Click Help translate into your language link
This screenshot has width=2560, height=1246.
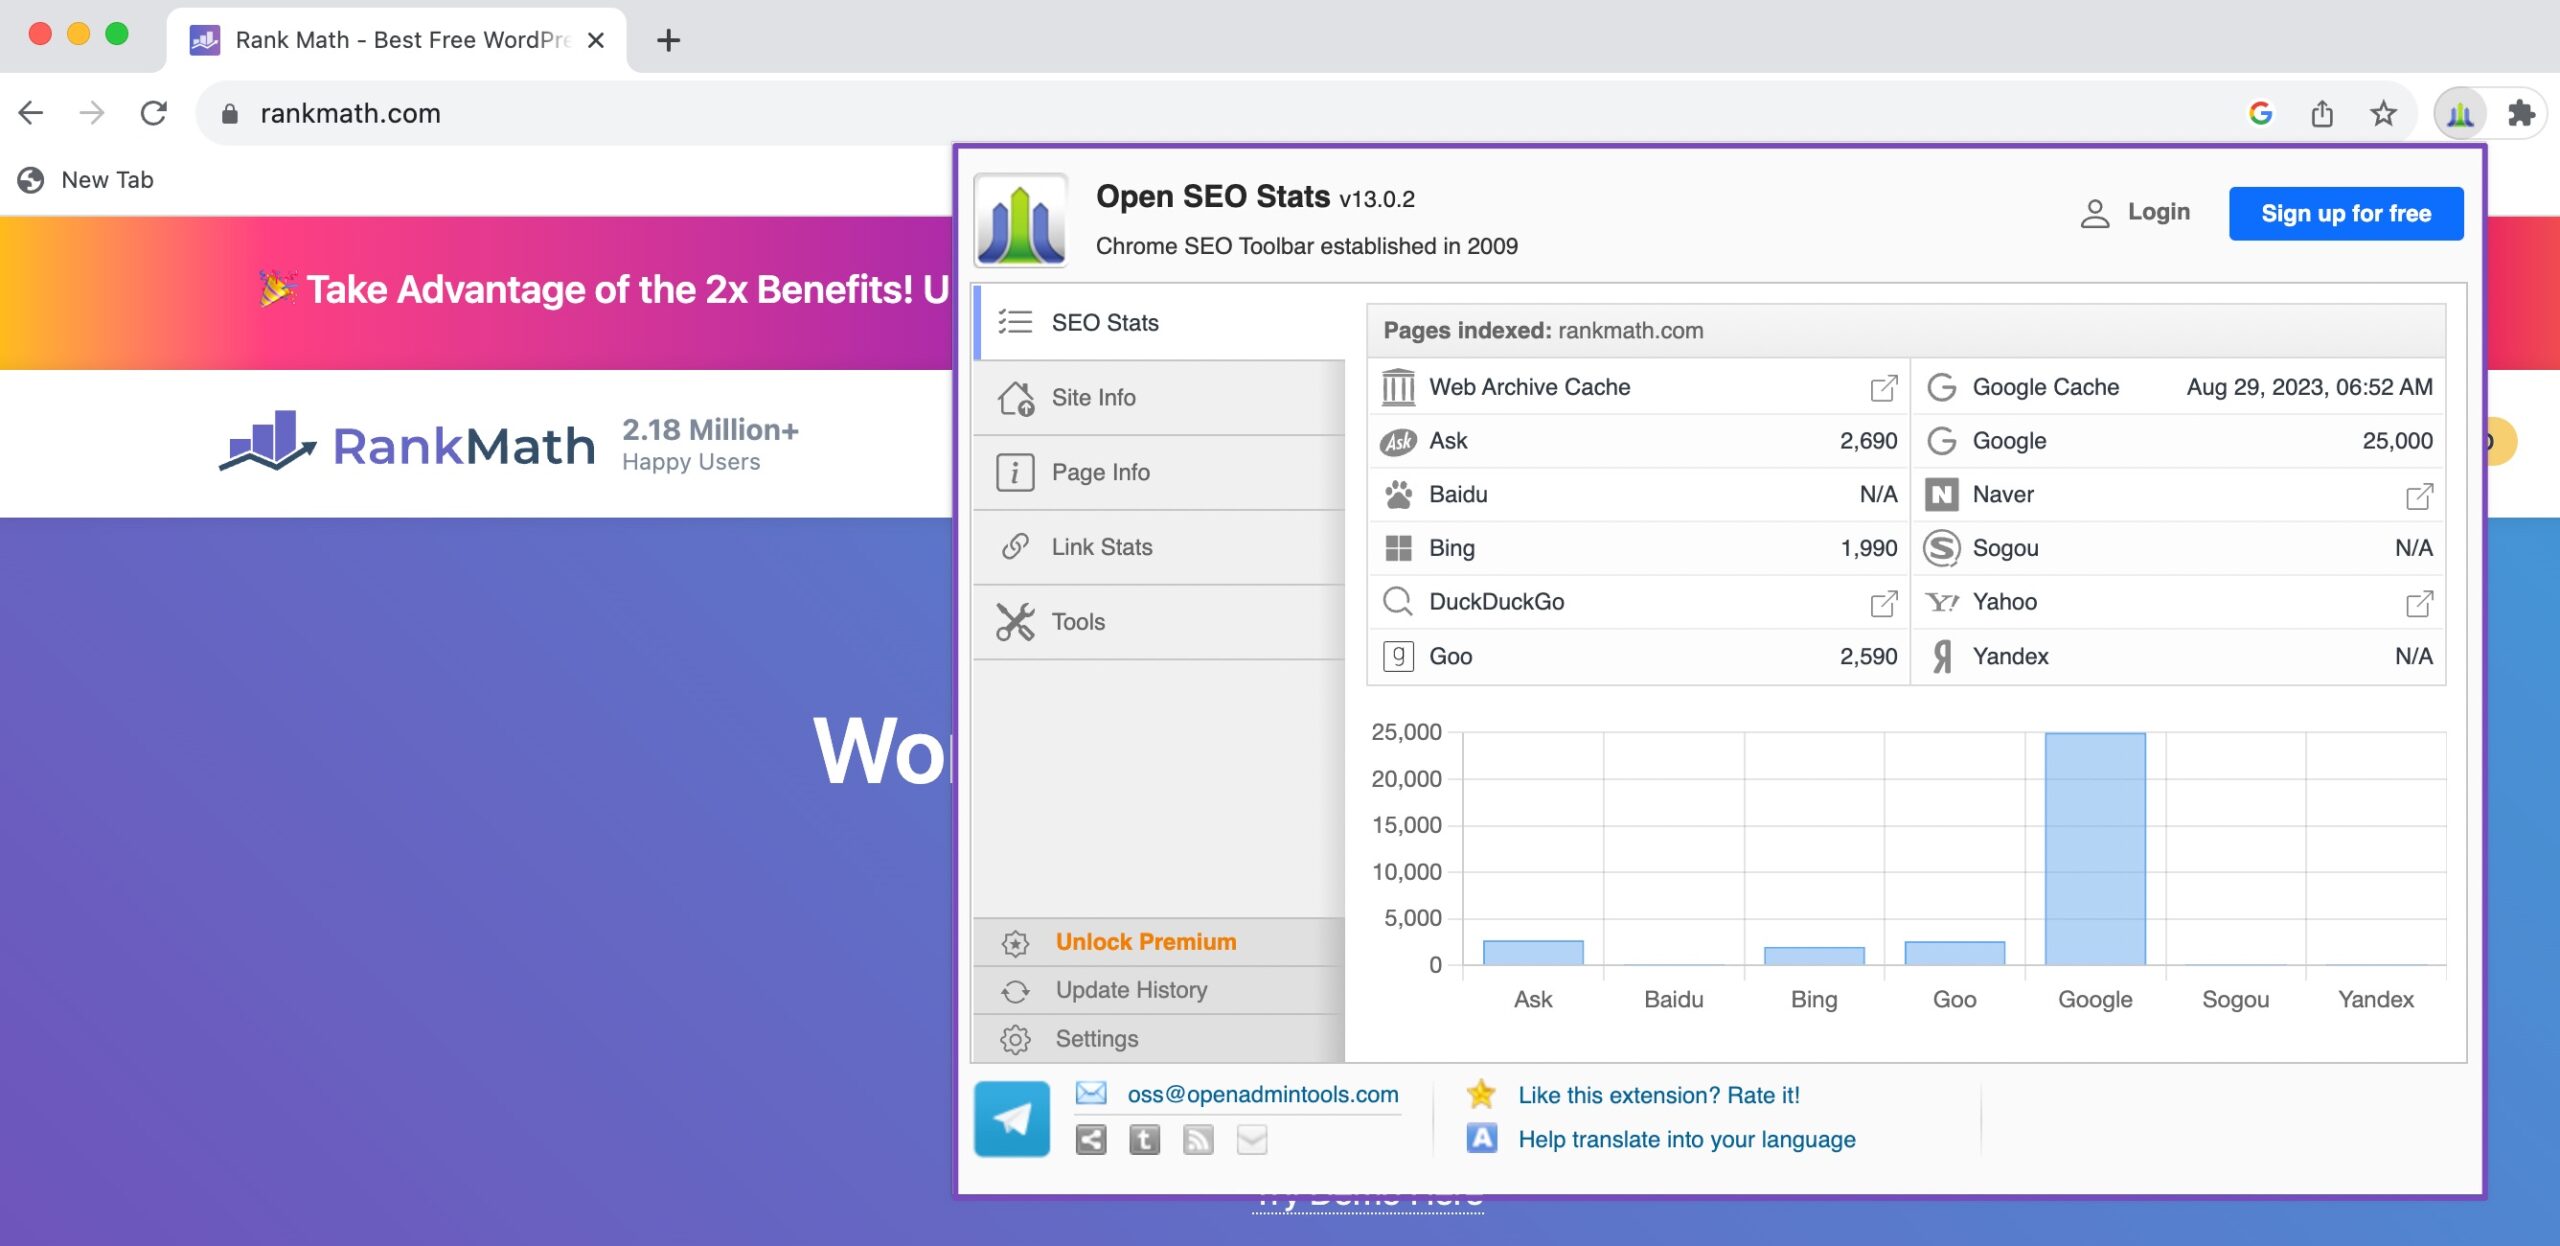tap(1687, 1140)
